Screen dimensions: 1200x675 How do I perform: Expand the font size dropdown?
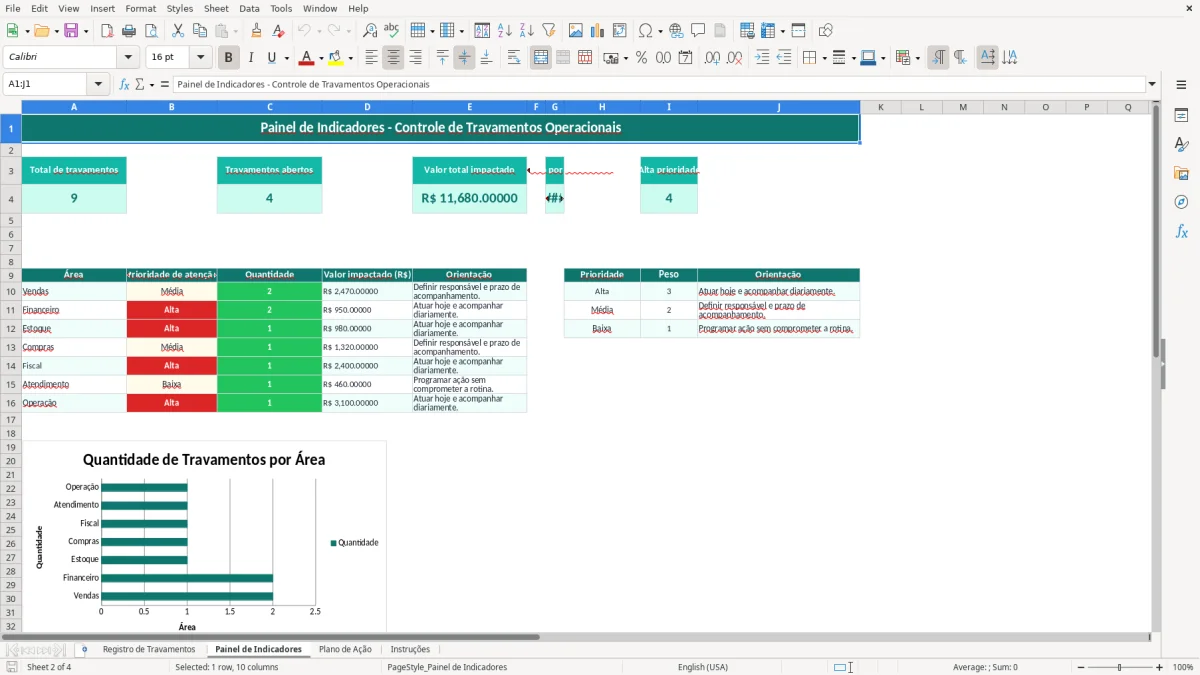coord(200,58)
